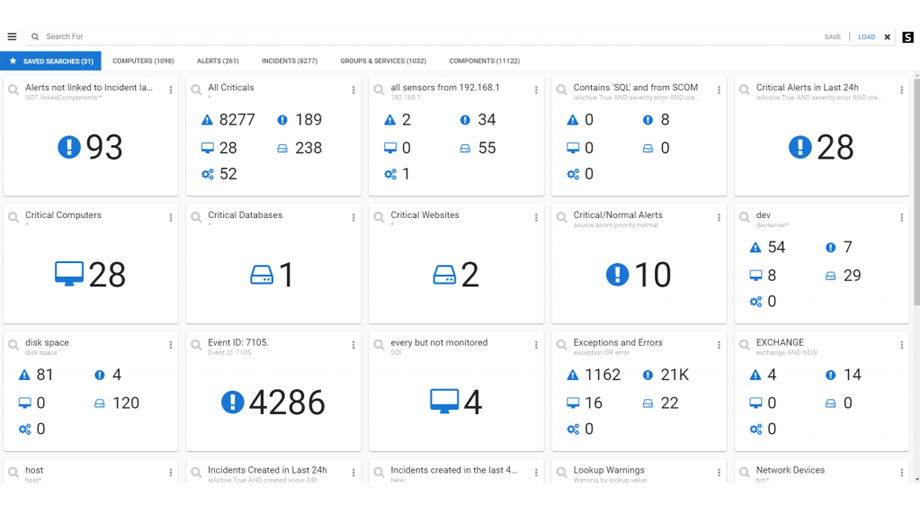Image resolution: width=920 pixels, height=518 pixels.
Task: Open options menu for Contains 'SQL' and from SCOM
Action: coord(719,90)
